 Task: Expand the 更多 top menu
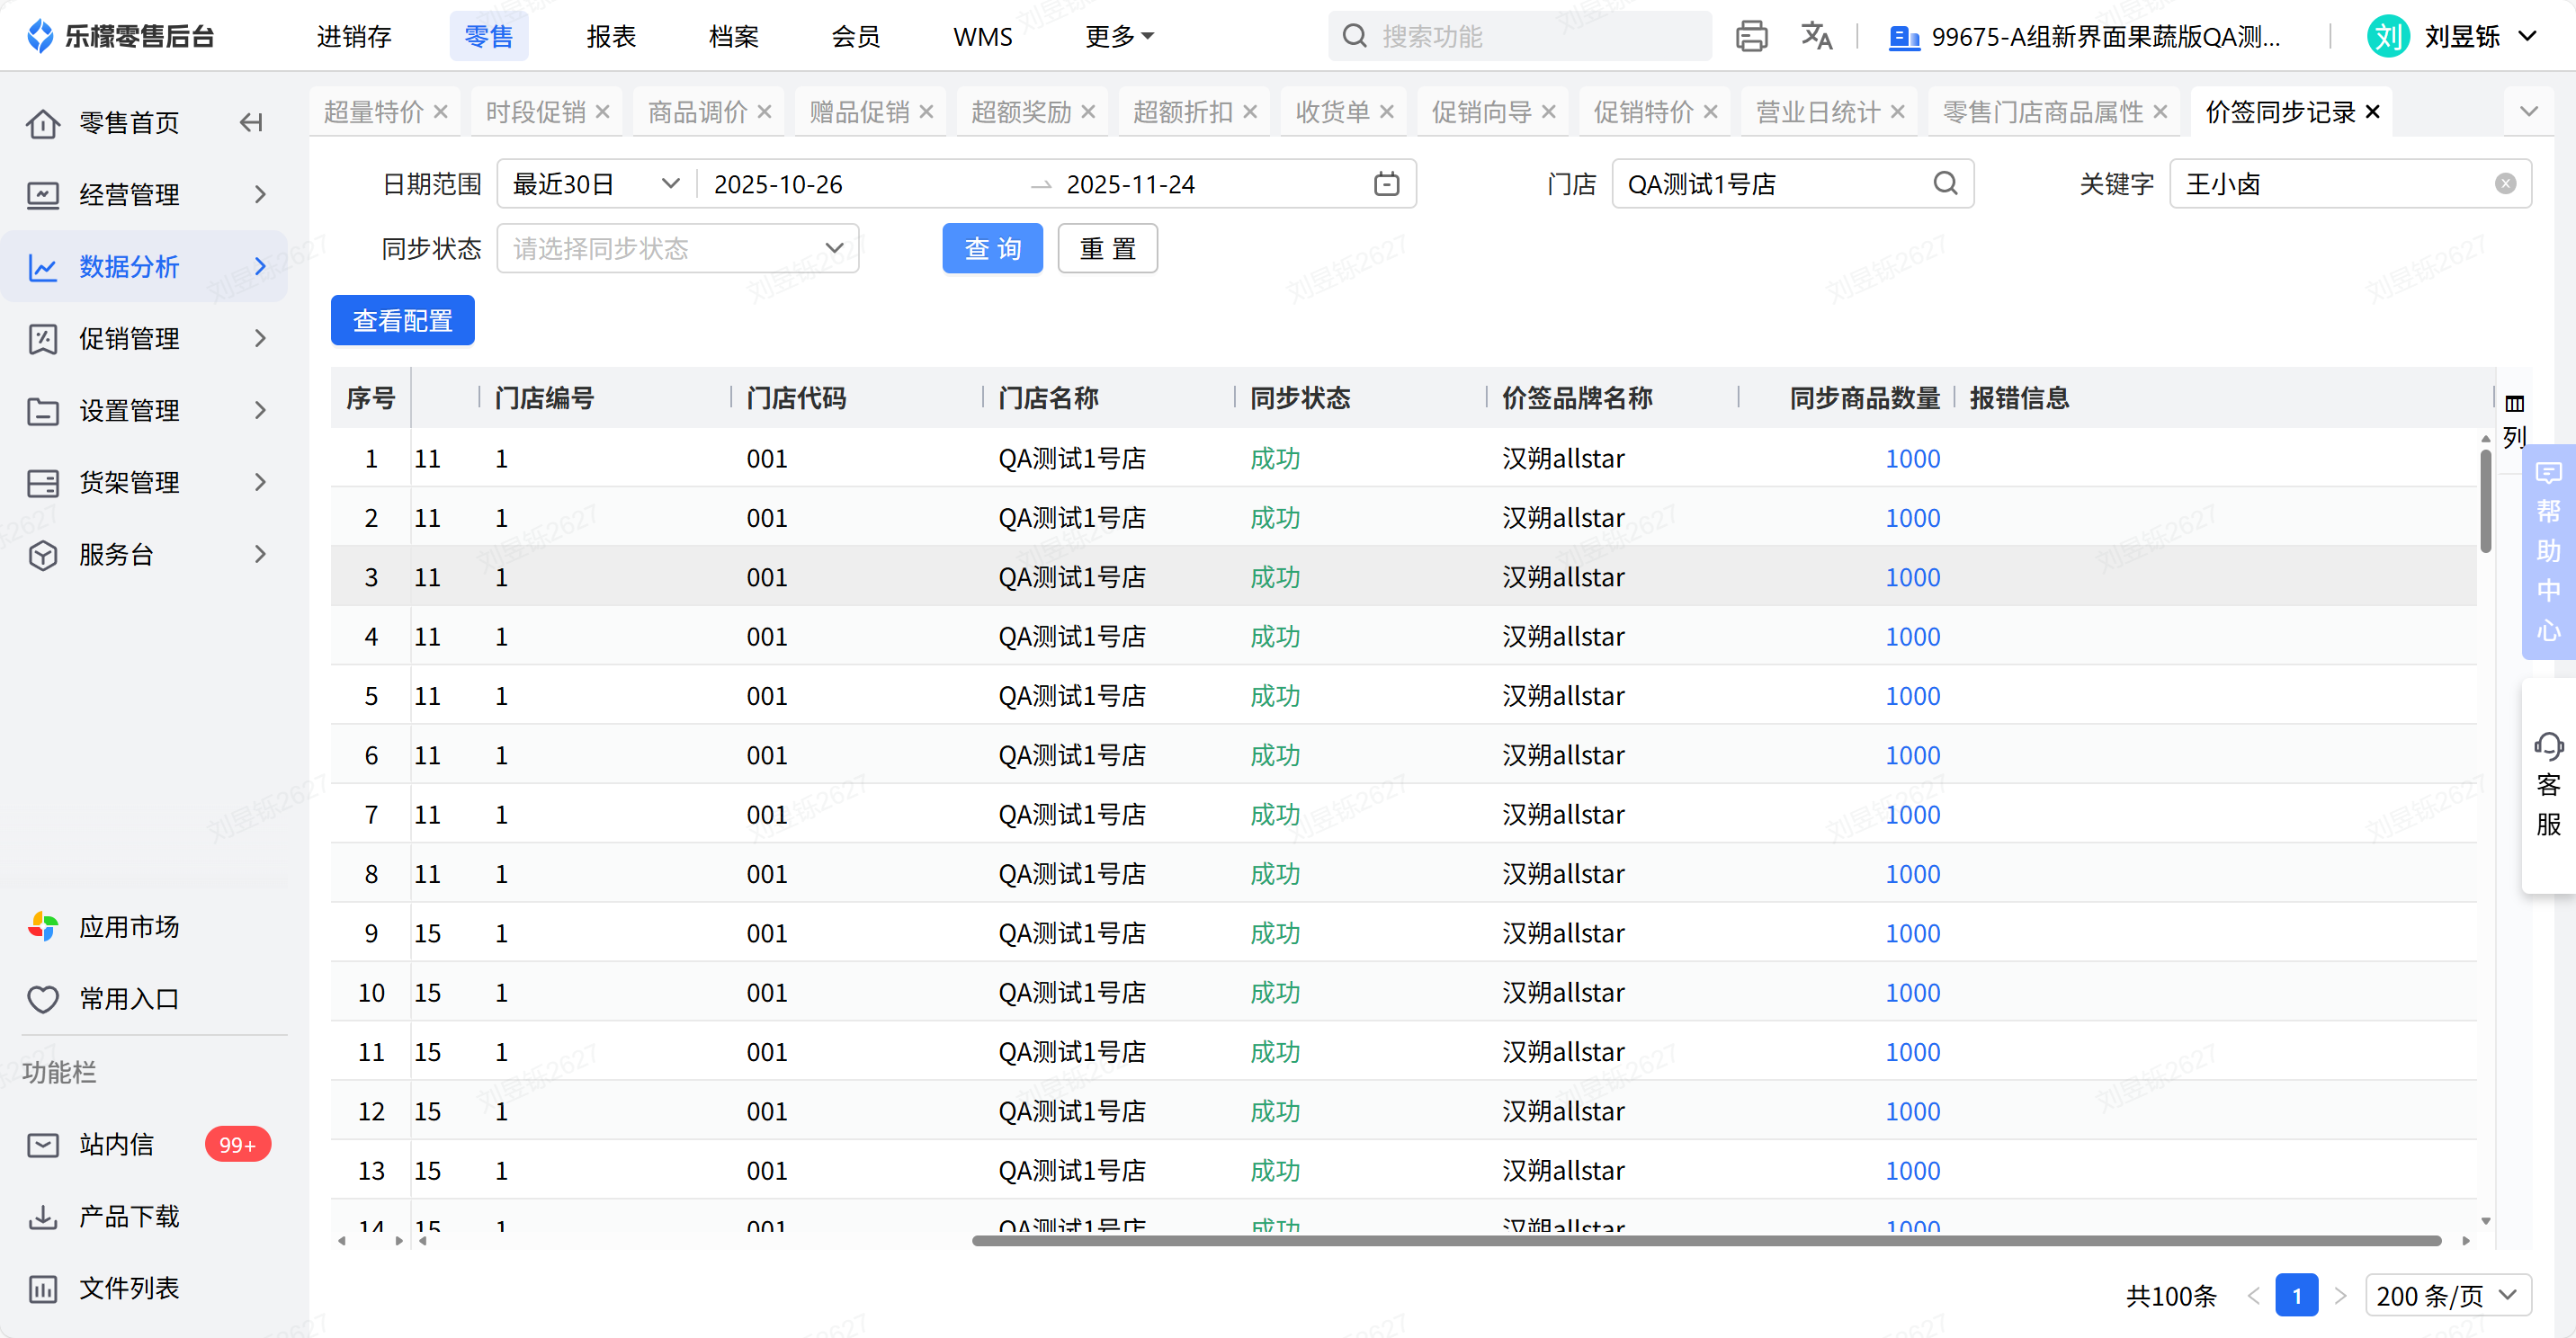click(x=1119, y=37)
